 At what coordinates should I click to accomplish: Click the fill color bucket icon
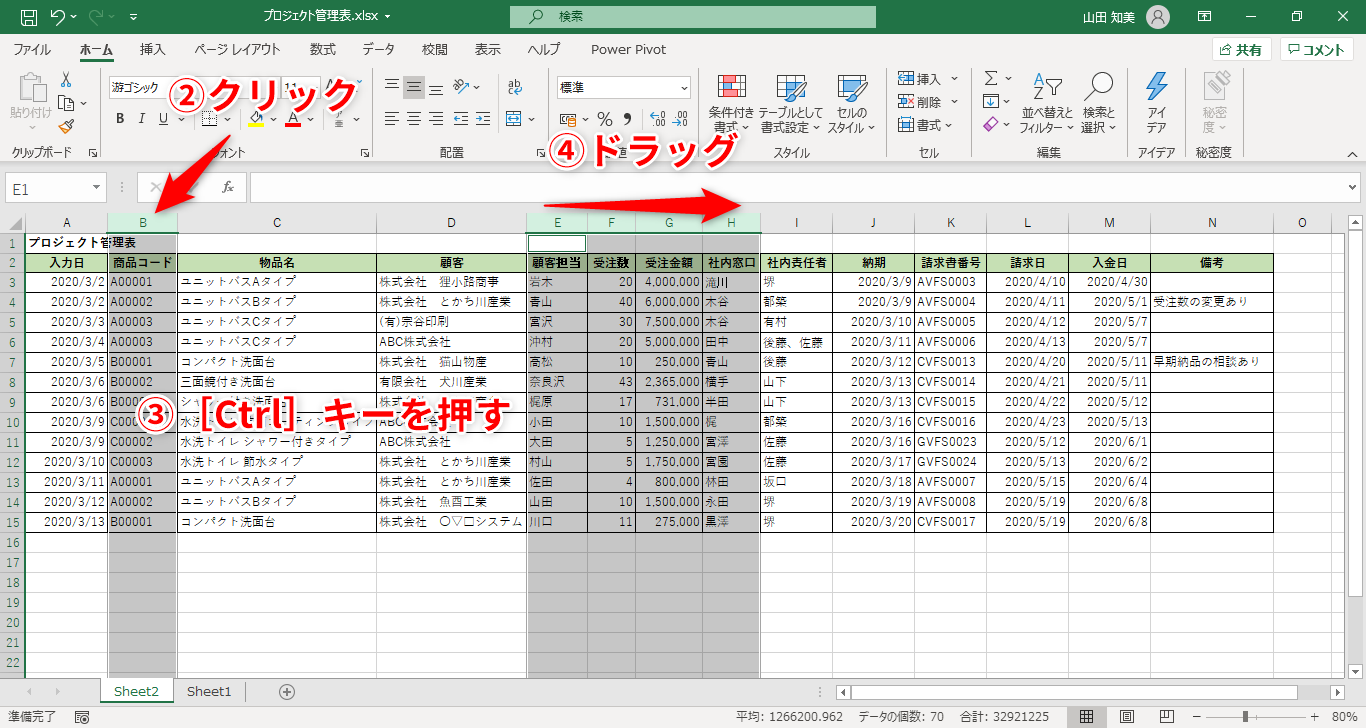(256, 119)
